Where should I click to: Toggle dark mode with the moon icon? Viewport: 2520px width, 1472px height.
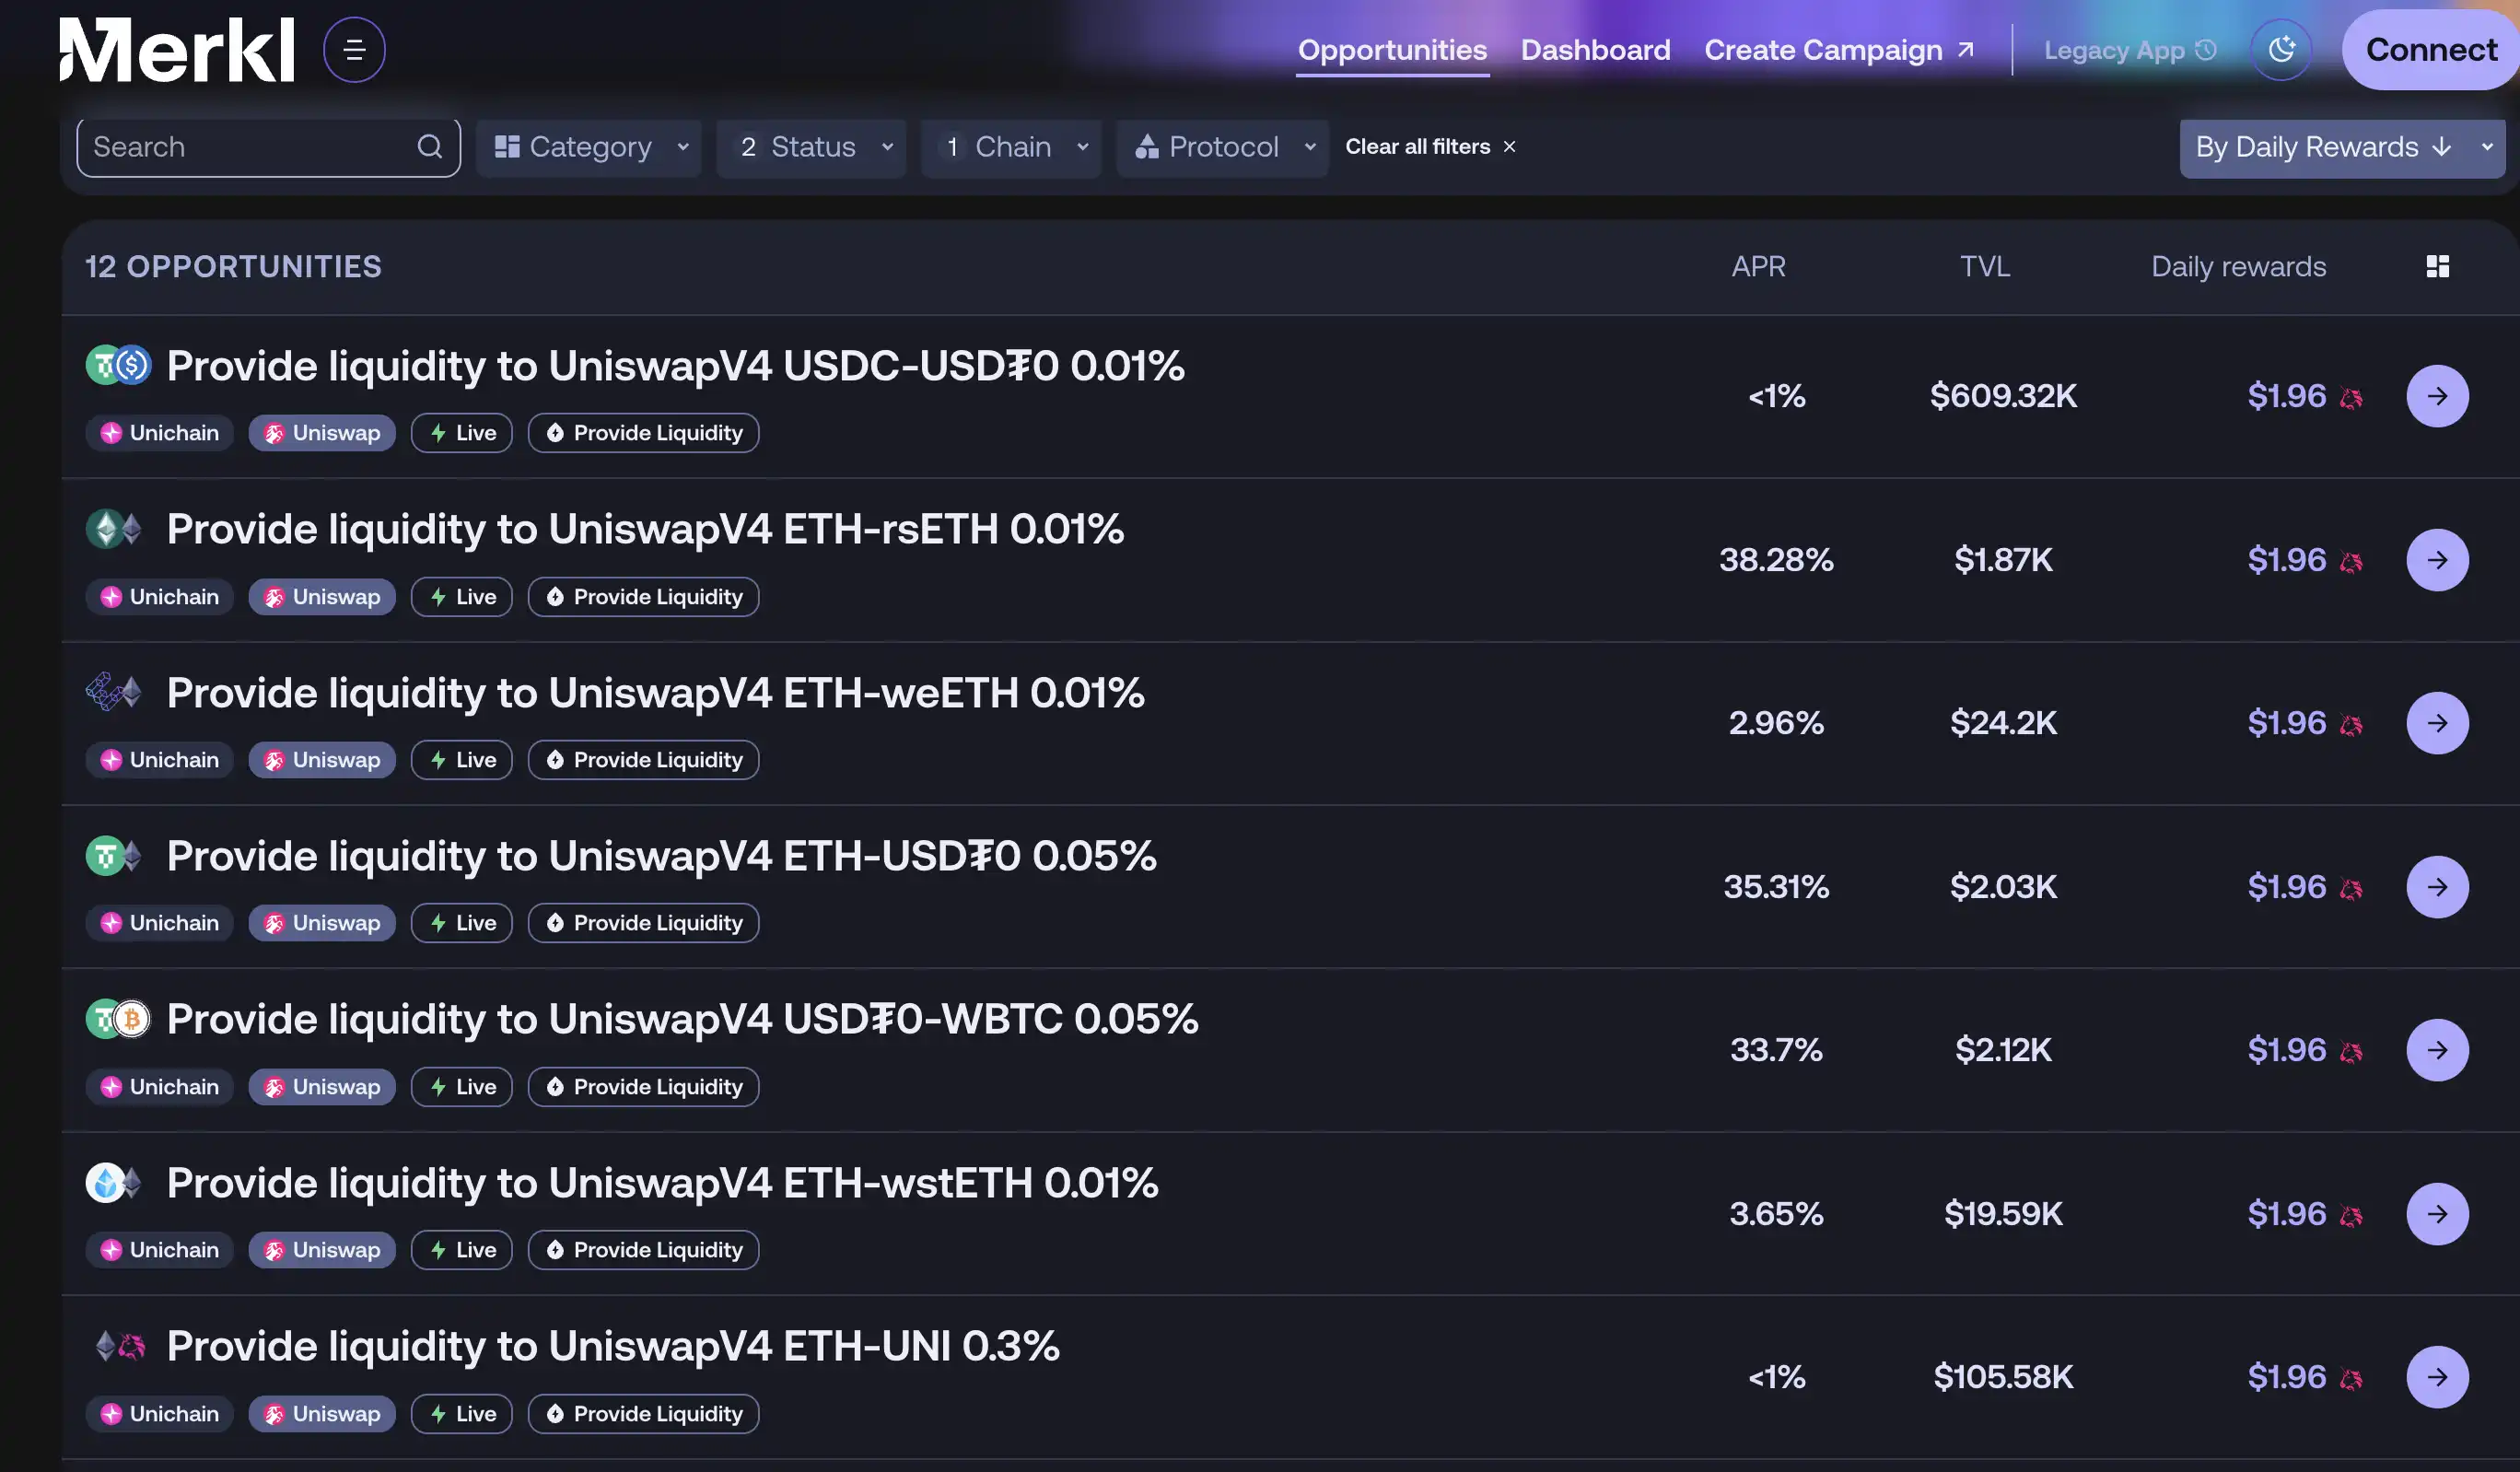coord(2280,50)
